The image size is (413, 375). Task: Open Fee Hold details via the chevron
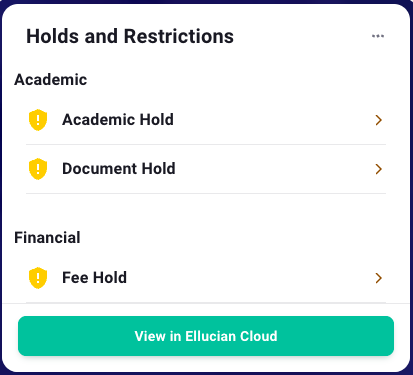tap(378, 278)
